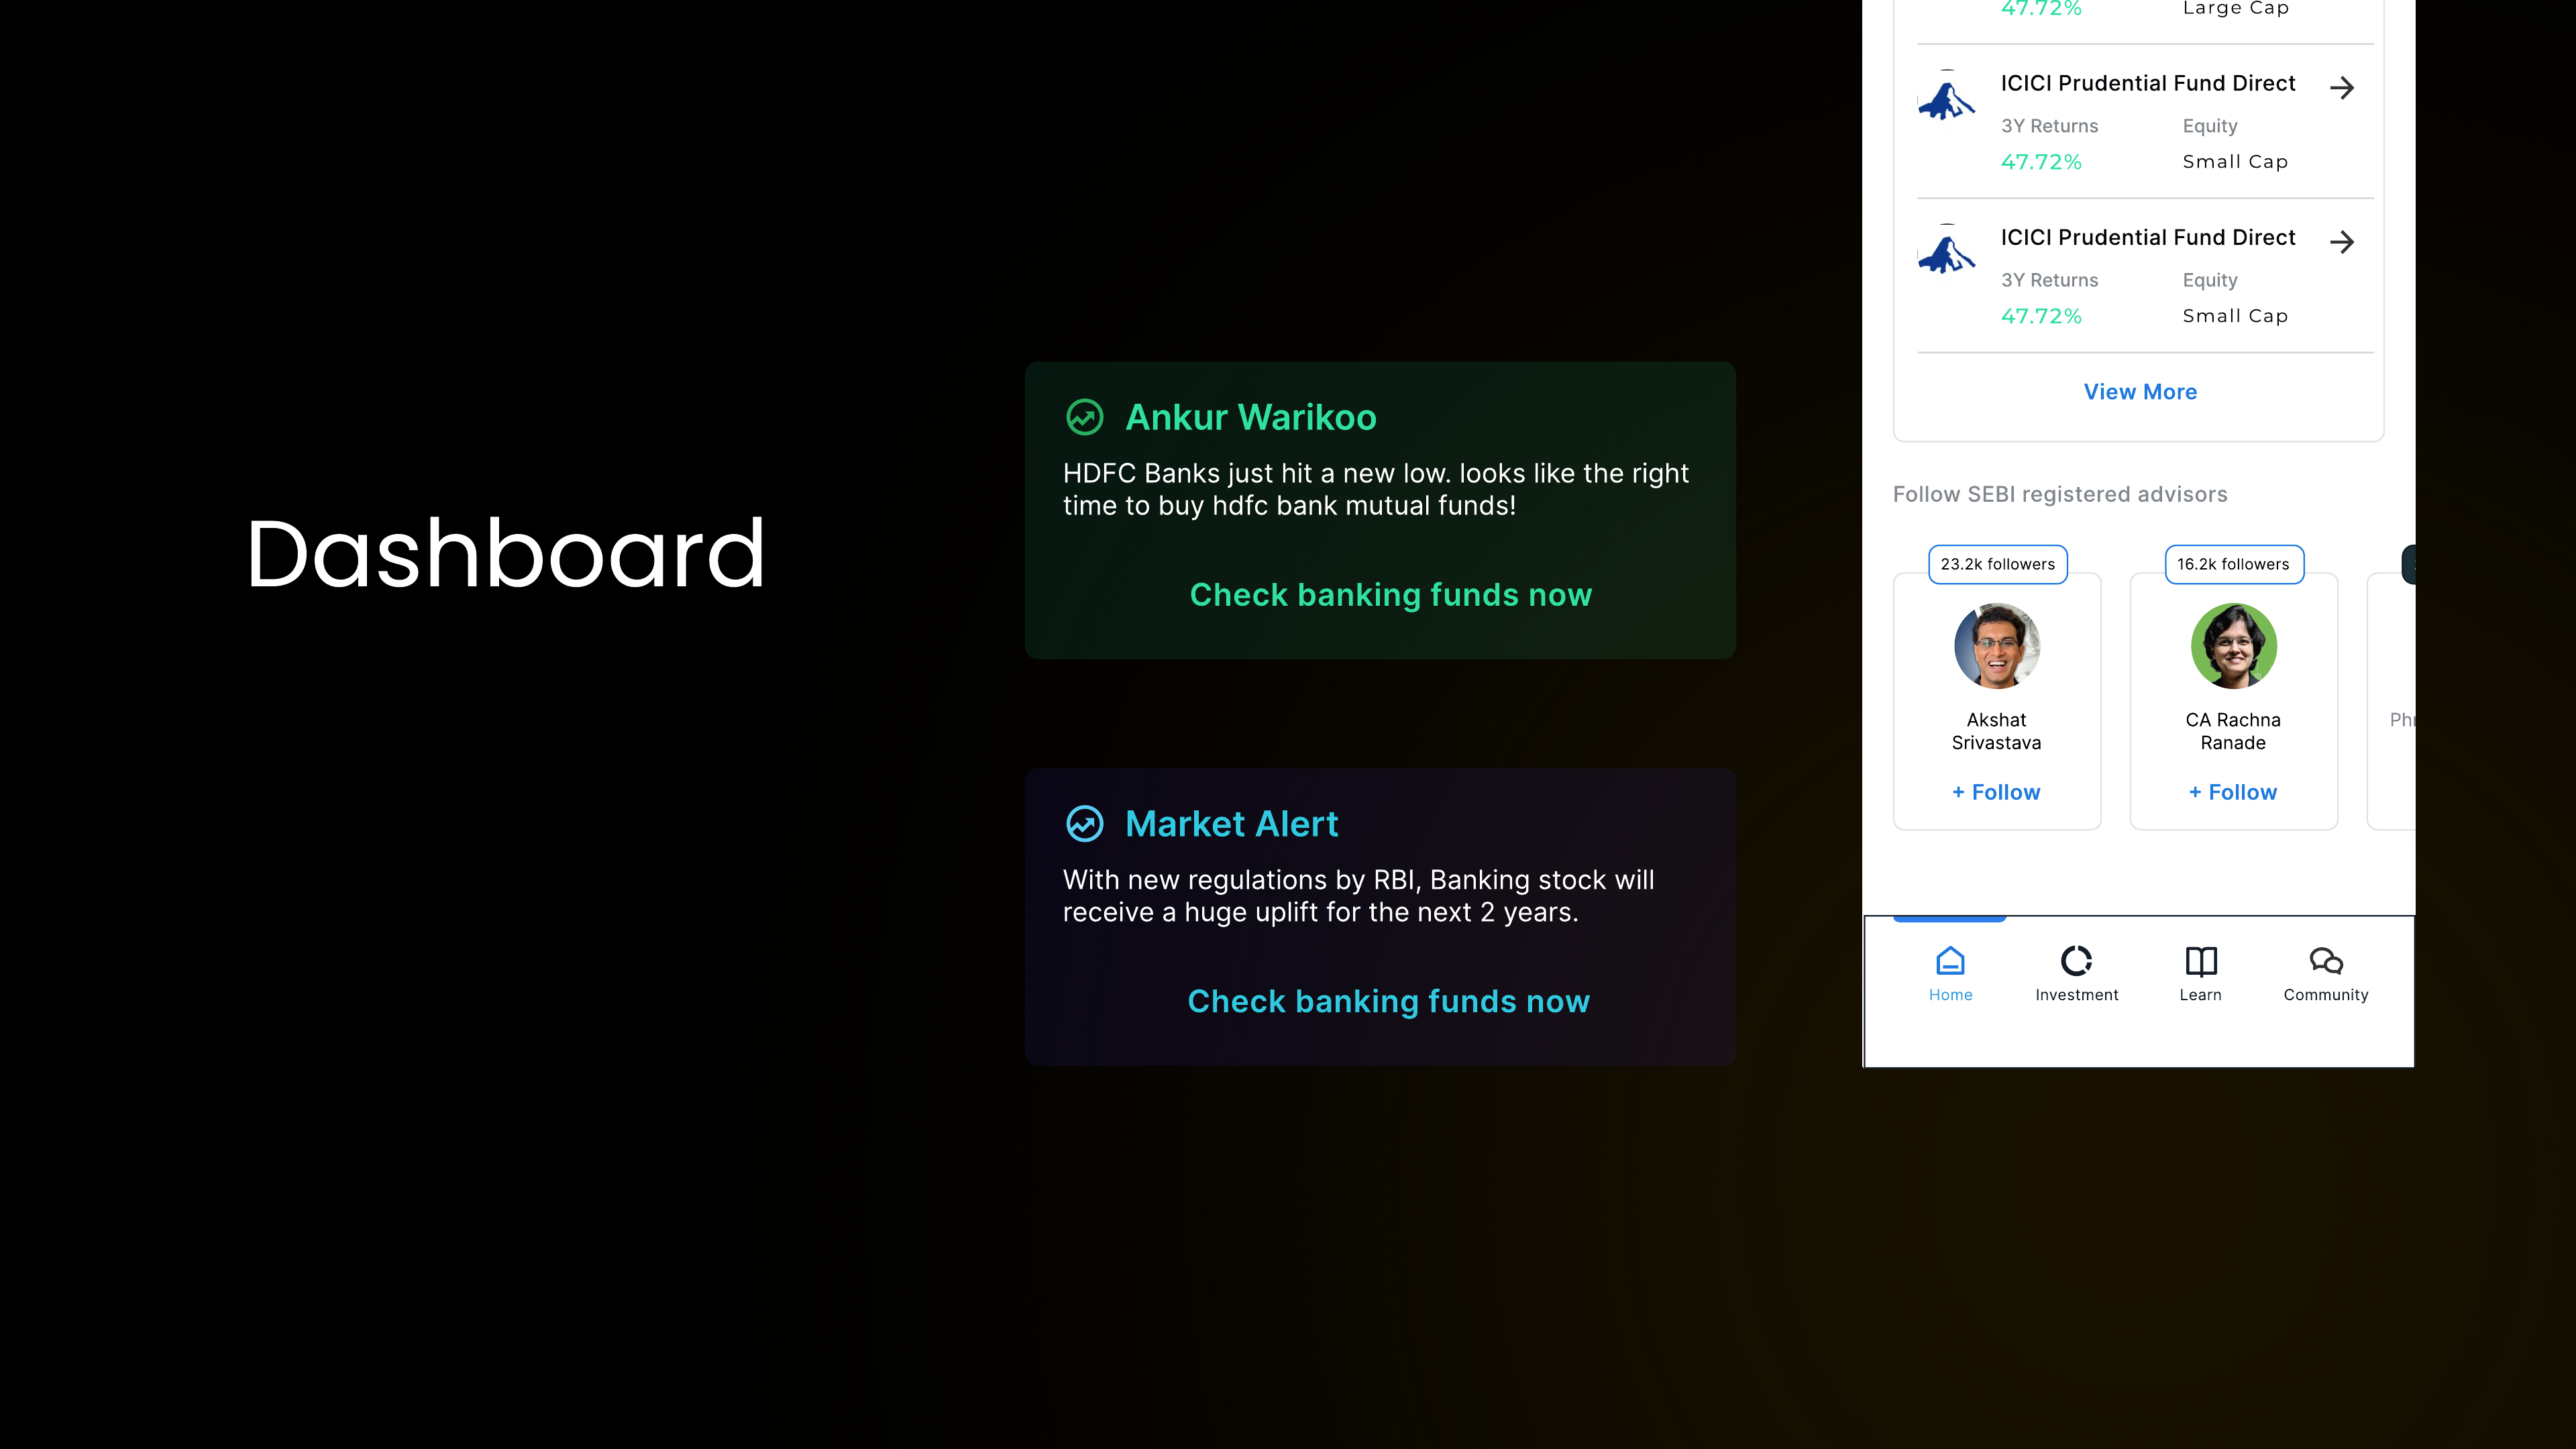Click the 16.2k followers badge
Screen dimensions: 2576x1449
click(2234, 564)
